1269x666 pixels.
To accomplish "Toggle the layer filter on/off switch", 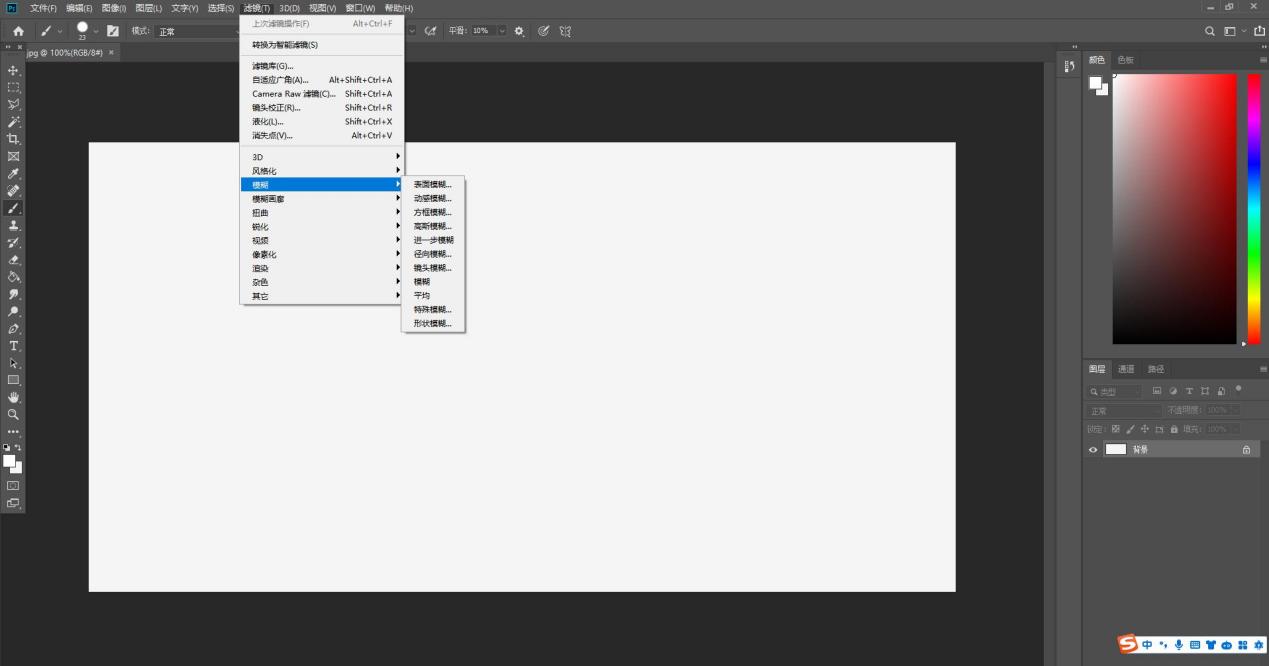I will [x=1238, y=389].
